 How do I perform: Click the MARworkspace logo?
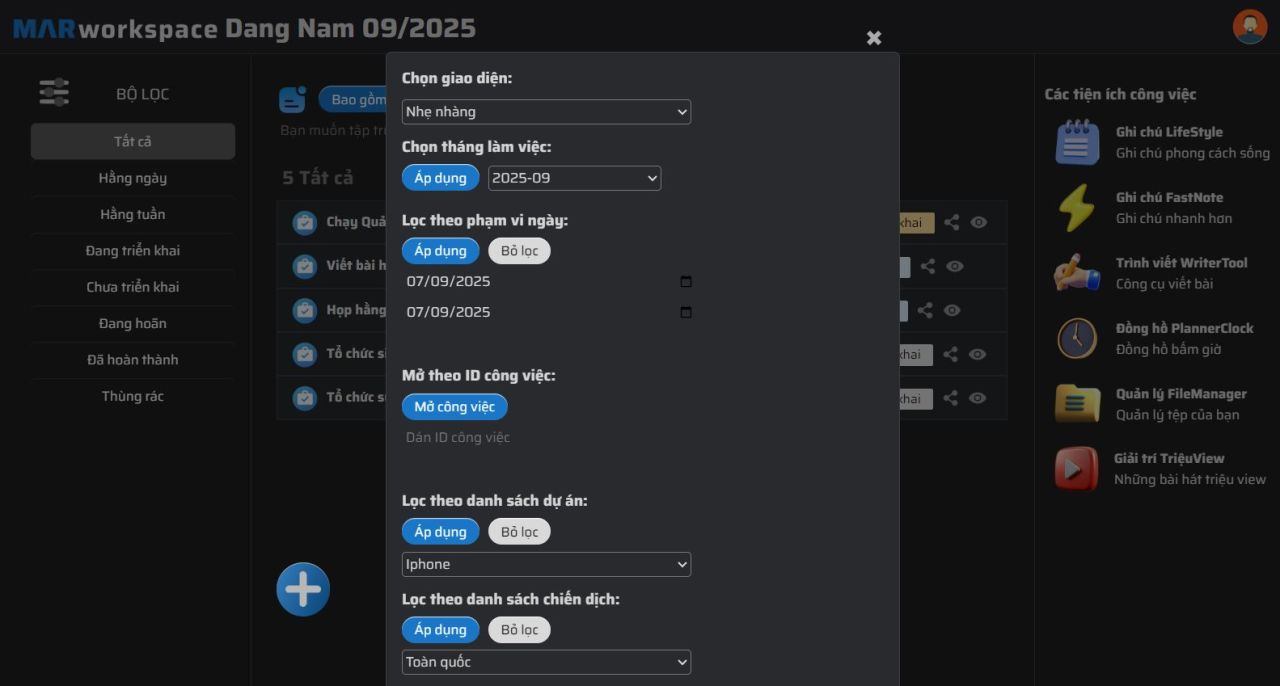coord(115,28)
